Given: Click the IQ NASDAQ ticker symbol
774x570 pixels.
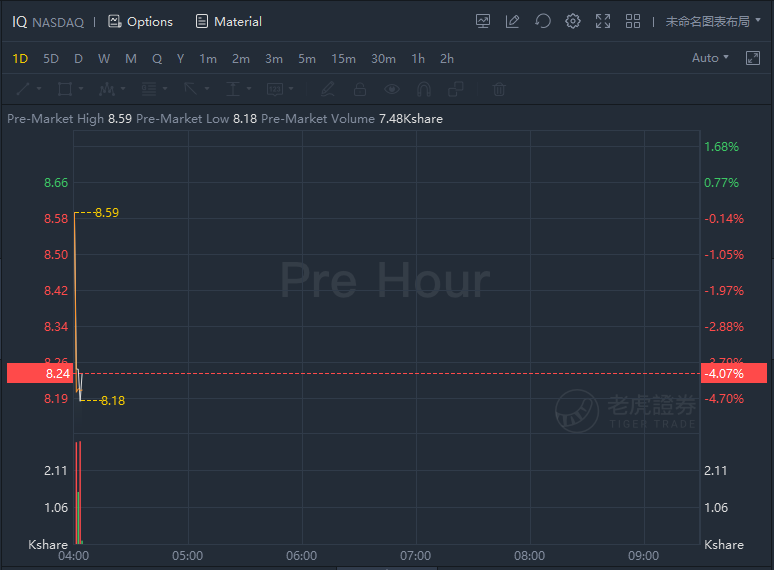Looking at the screenshot, I should pos(48,22).
